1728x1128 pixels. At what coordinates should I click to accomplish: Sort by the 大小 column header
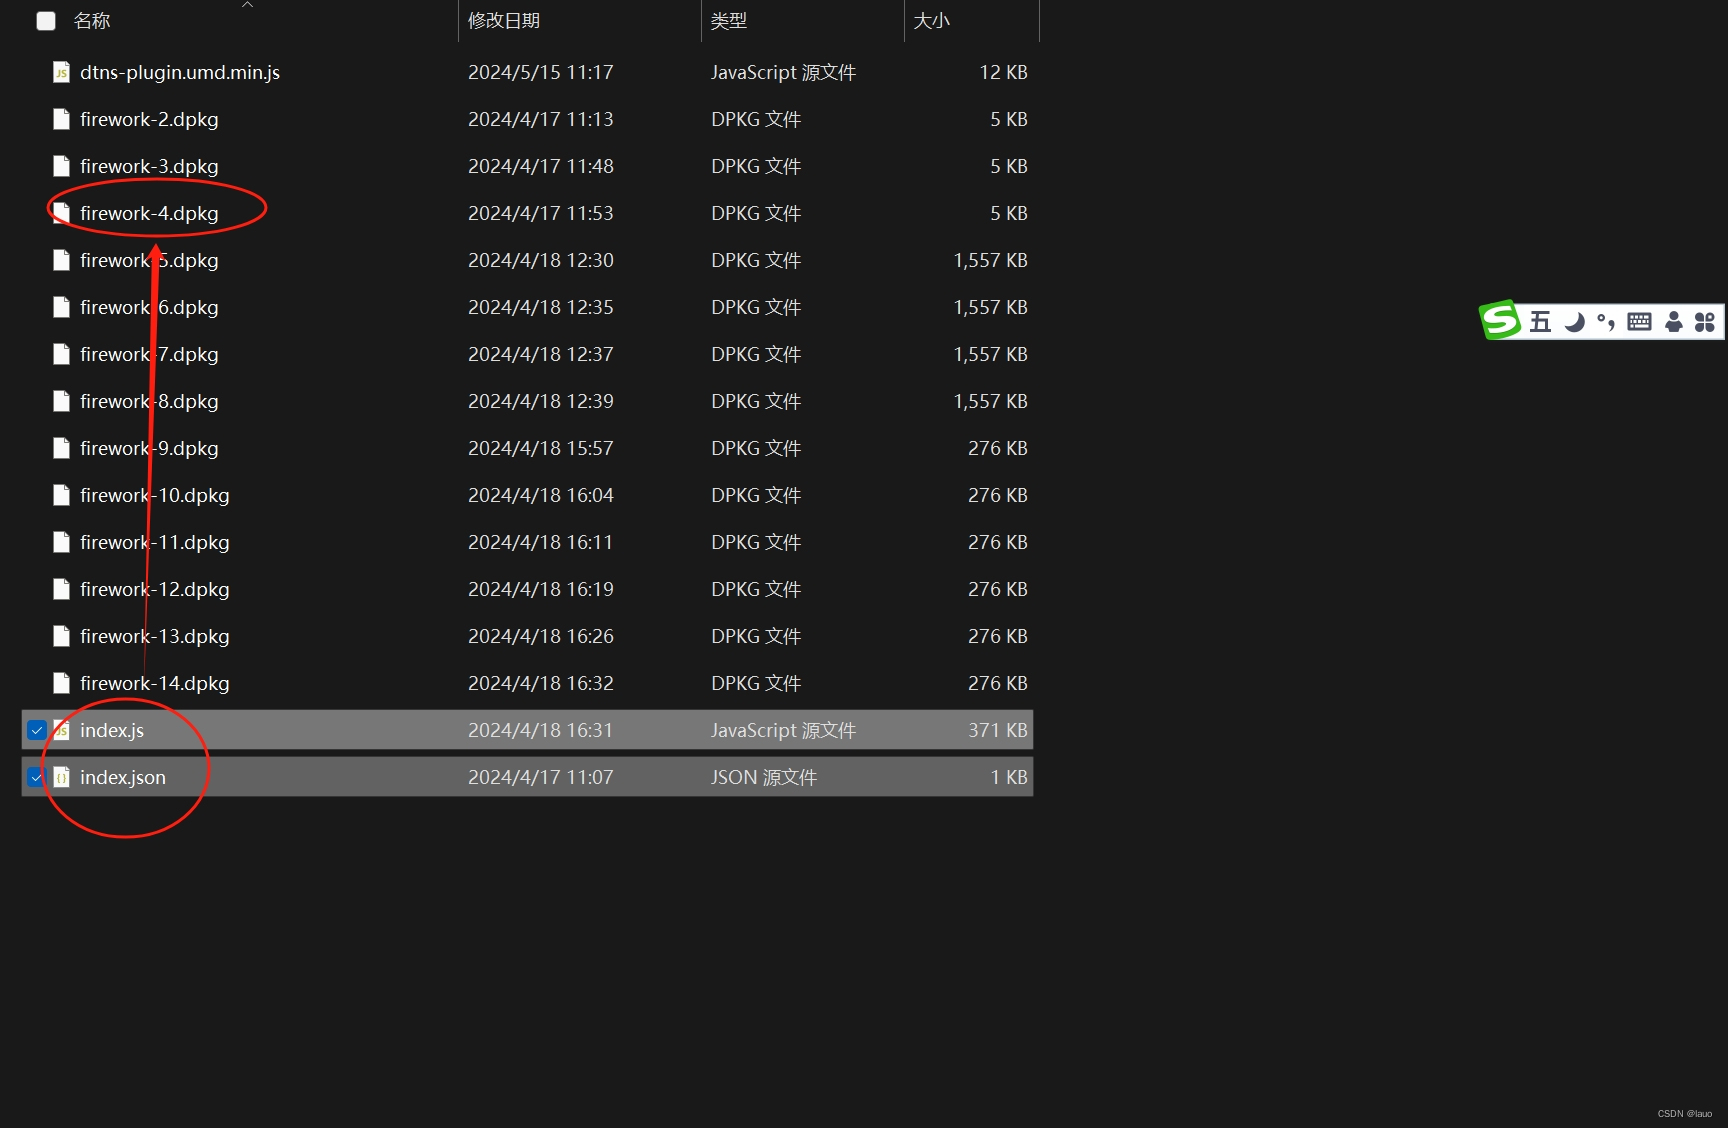click(x=932, y=20)
